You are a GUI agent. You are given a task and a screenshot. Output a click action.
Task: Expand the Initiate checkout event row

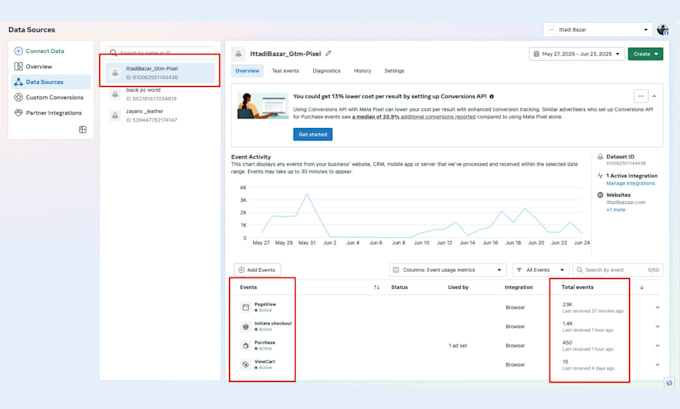(x=657, y=326)
